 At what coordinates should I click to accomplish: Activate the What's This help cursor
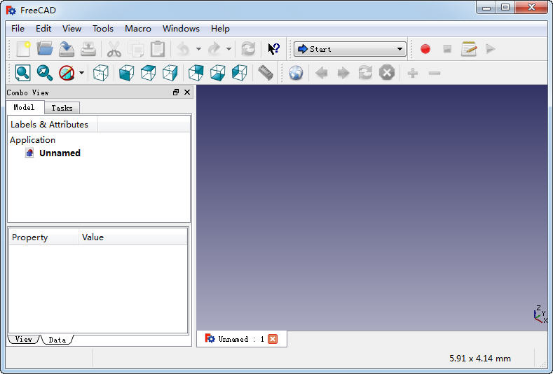pos(273,49)
